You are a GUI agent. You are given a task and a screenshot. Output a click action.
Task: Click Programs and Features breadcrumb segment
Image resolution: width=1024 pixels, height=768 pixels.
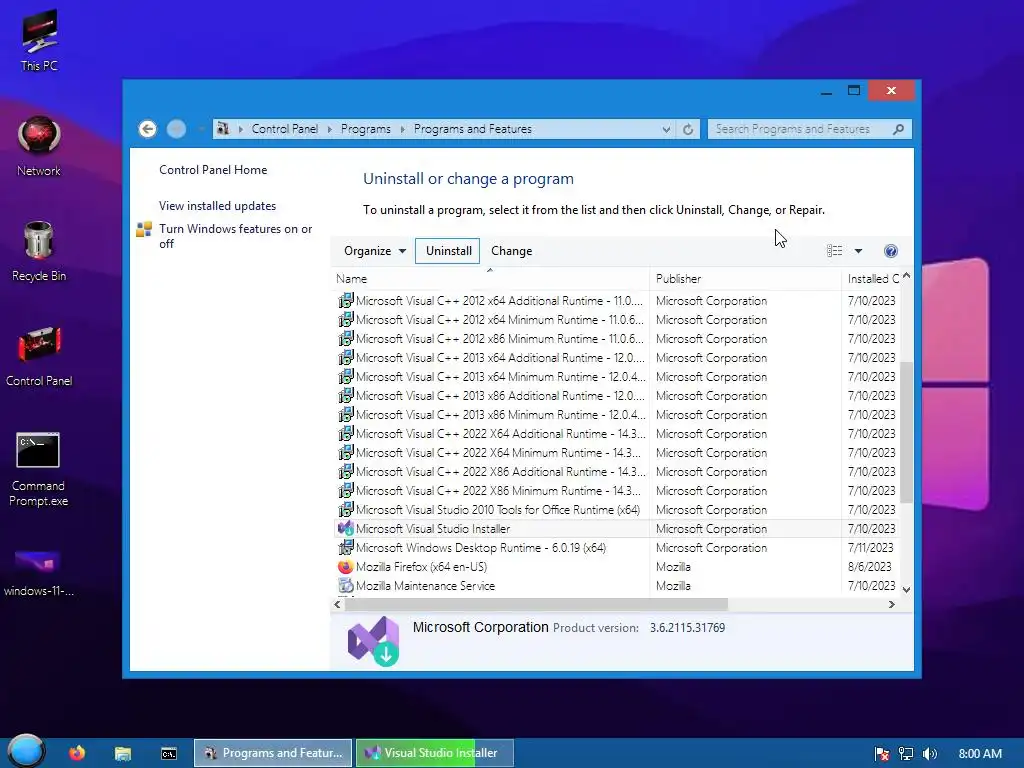[x=473, y=129]
